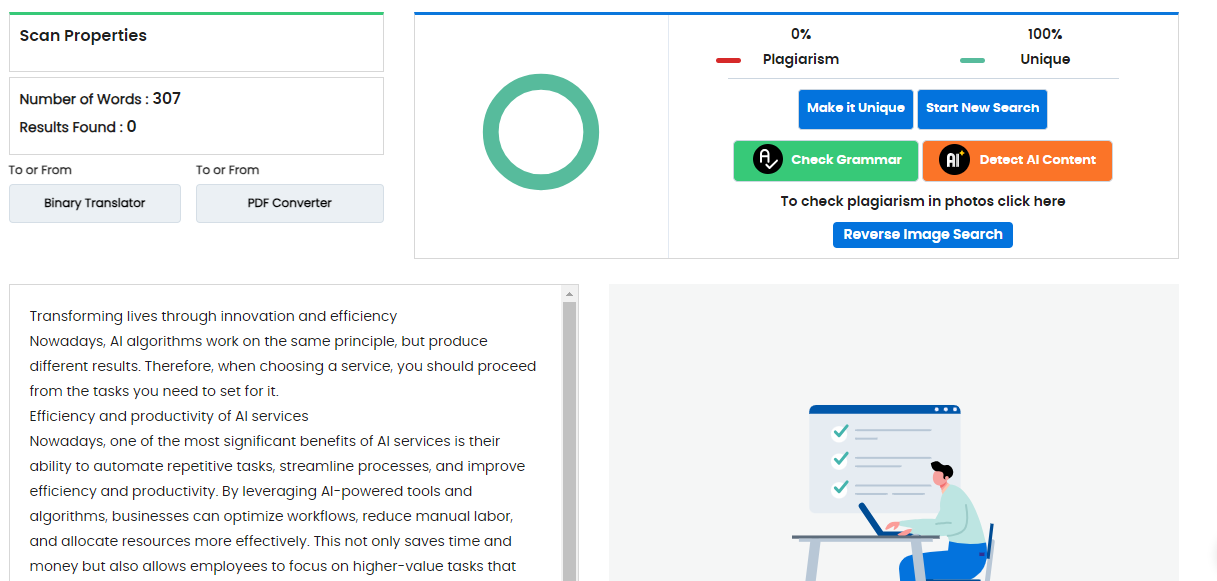
Task: Click the '0%' plagiarism value
Action: pos(801,34)
